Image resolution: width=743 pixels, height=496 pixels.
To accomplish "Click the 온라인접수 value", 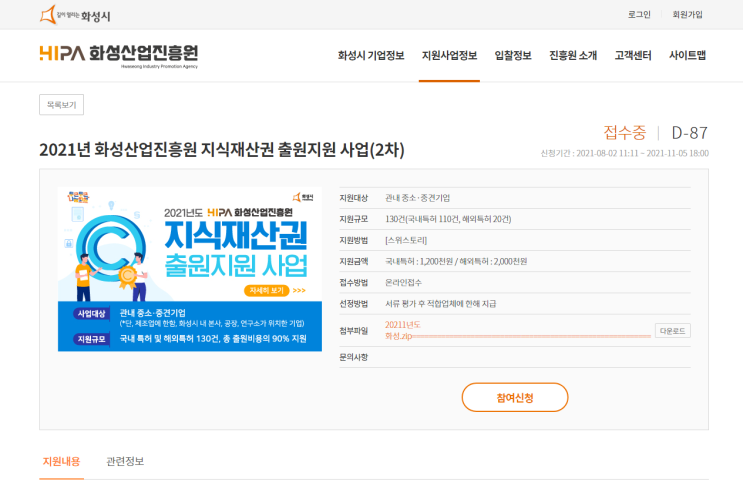I will coord(403,283).
